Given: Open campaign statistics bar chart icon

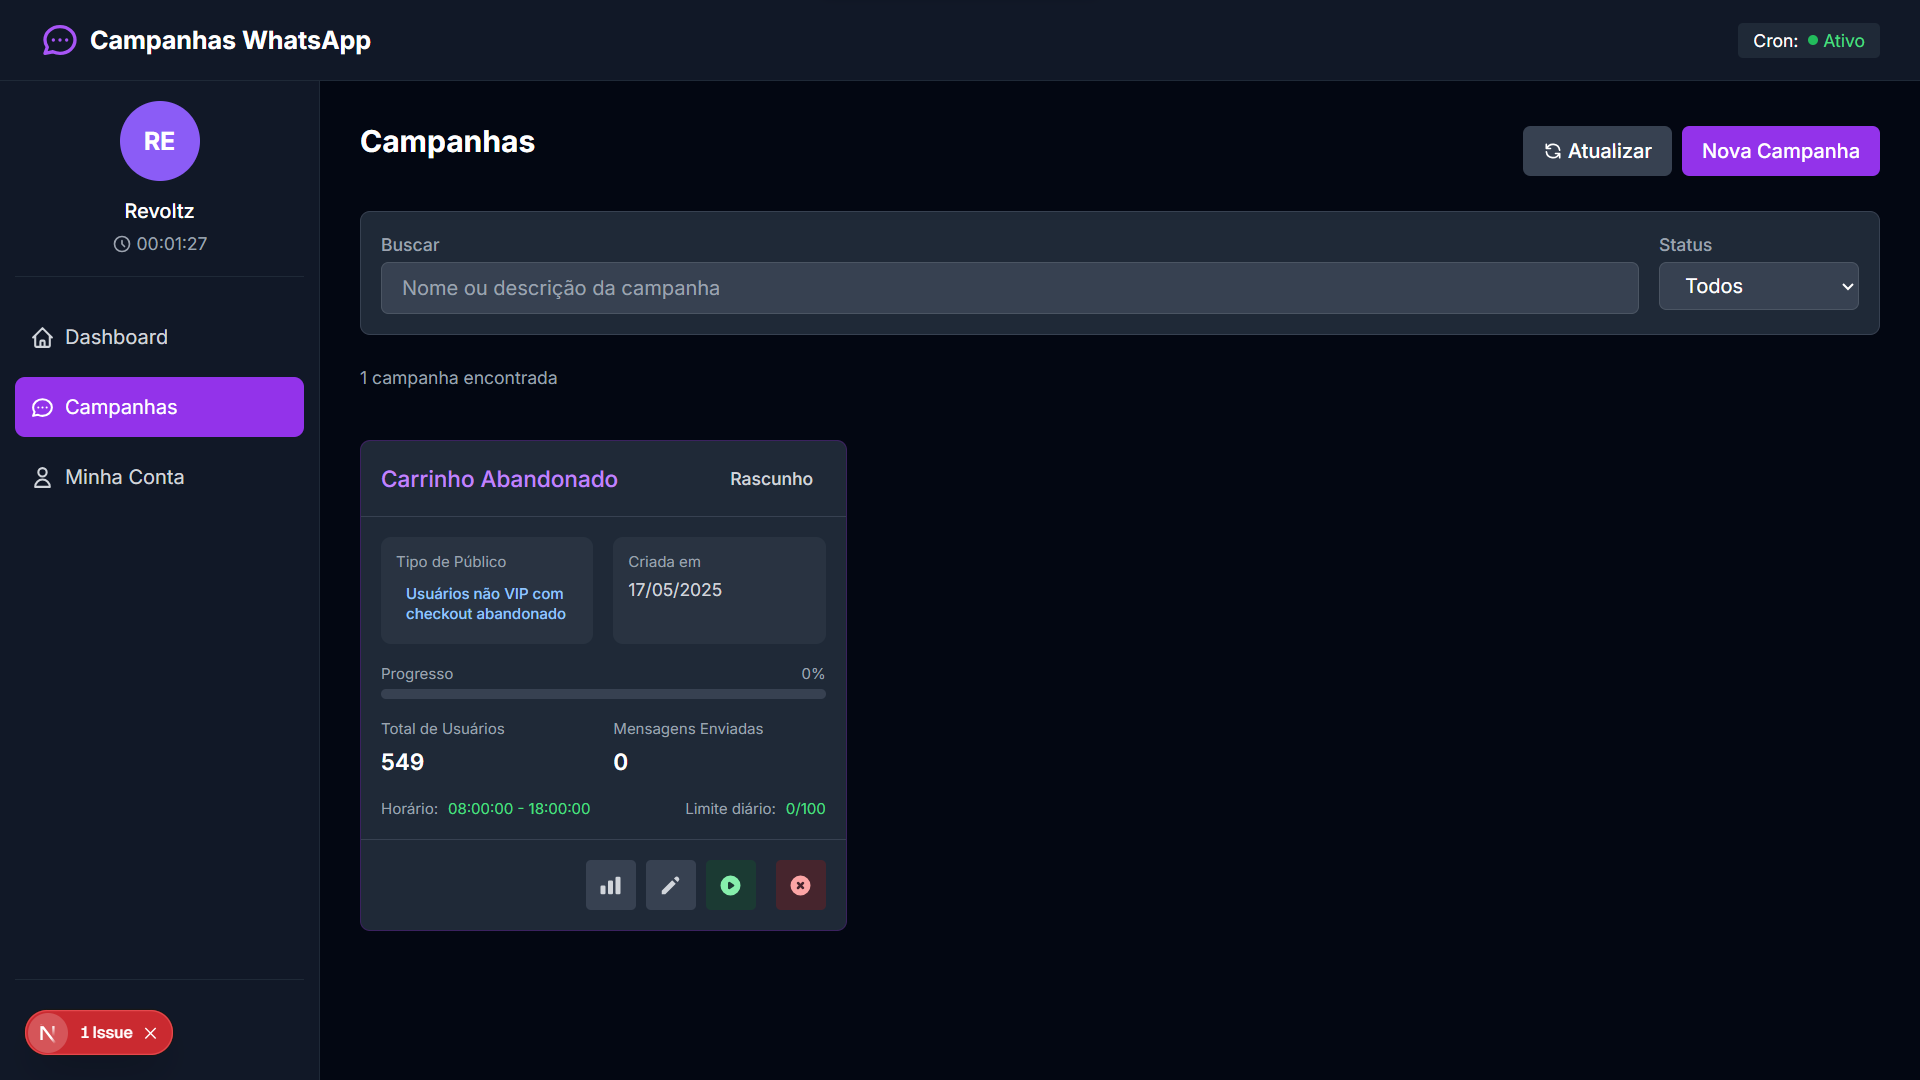Looking at the screenshot, I should coord(611,885).
